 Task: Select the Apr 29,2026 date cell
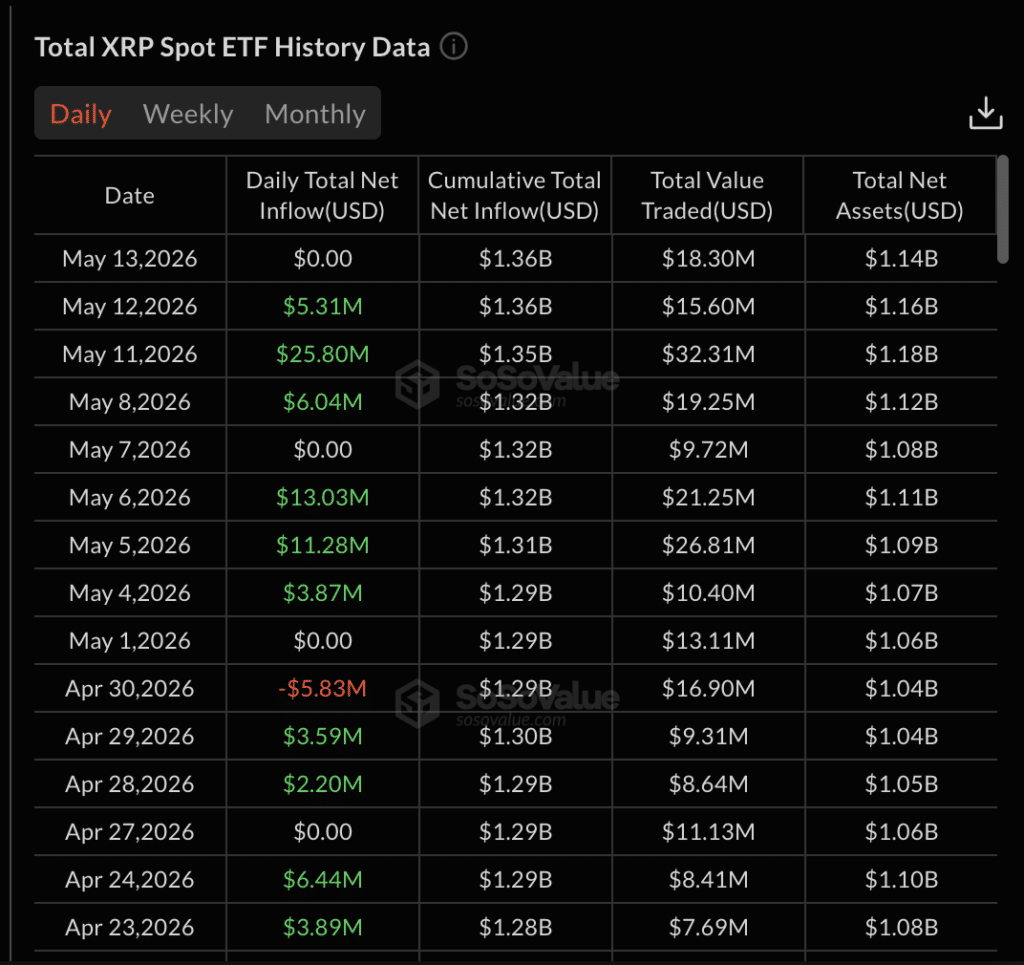pyautogui.click(x=130, y=736)
